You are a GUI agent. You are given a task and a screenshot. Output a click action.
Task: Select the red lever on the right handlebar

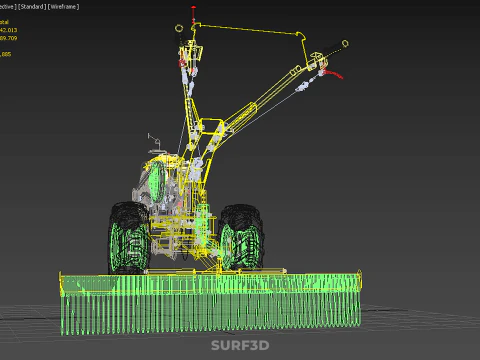(x=333, y=74)
